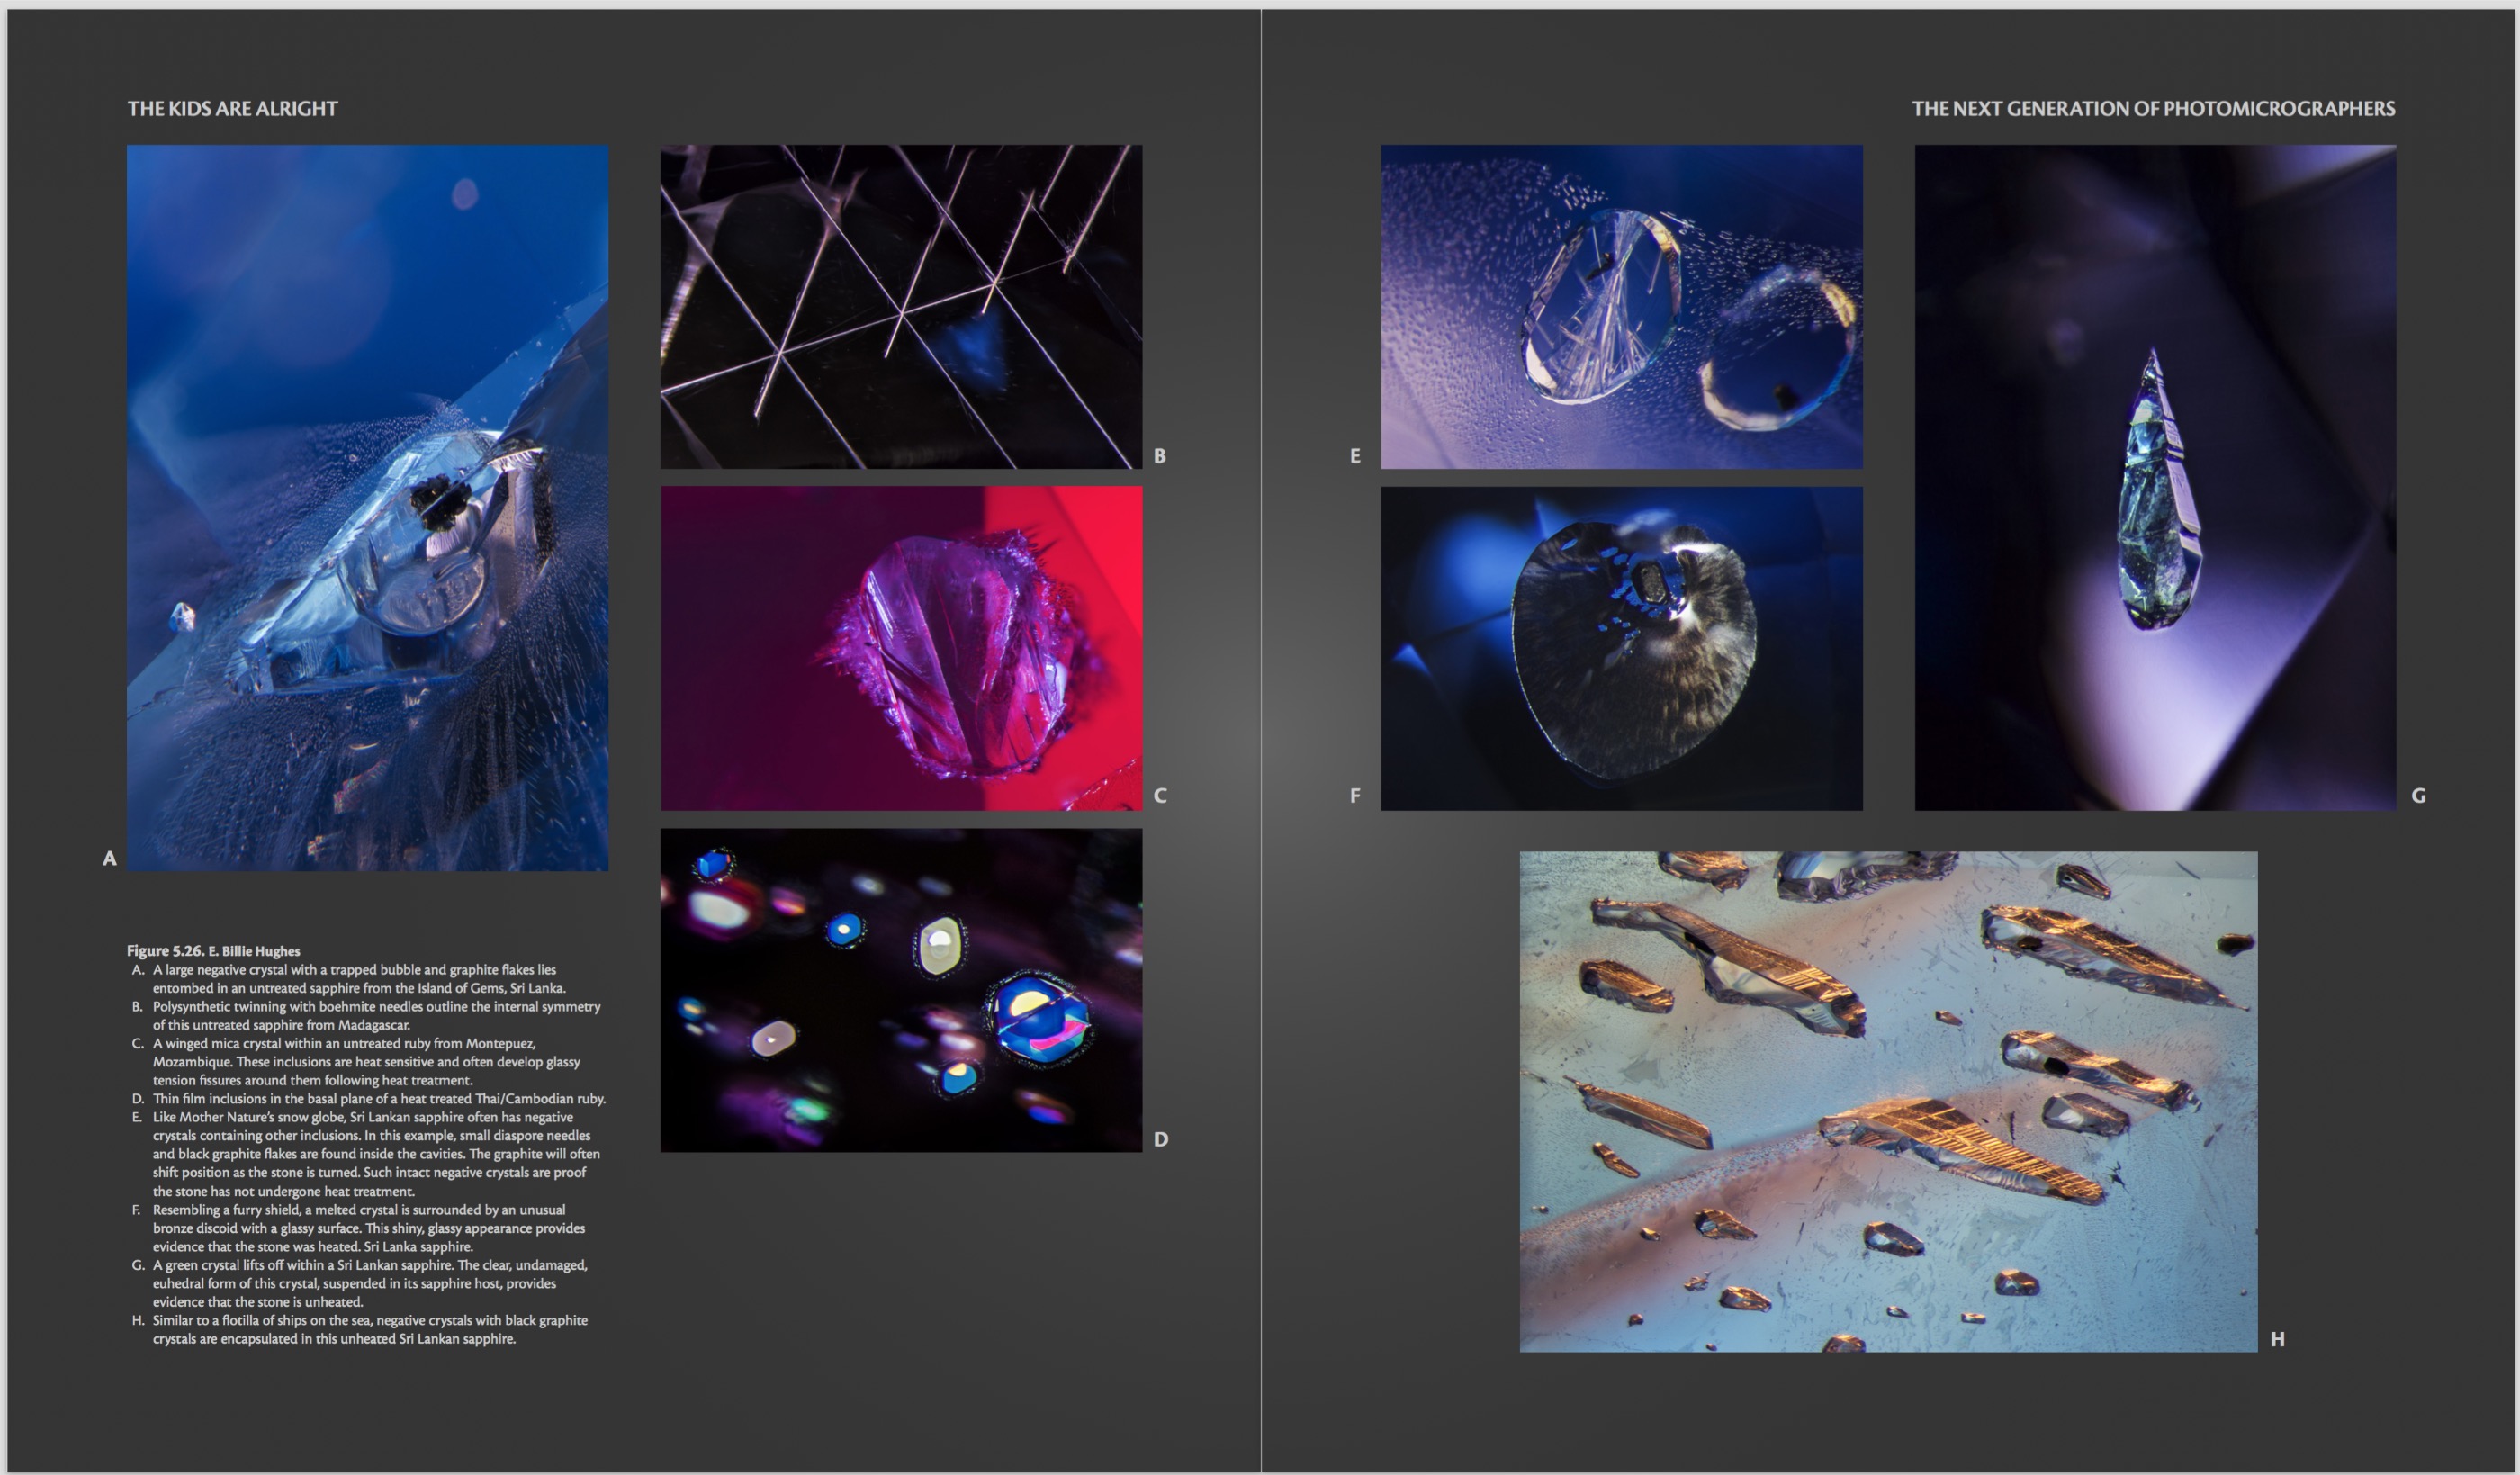Viewport: 2520px width, 1475px height.
Task: Click the heading 'THE KIDS ARE ALRIGHT'
Action: (233, 108)
